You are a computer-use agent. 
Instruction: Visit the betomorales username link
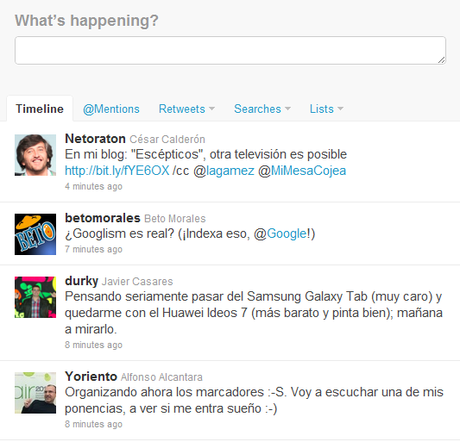[x=102, y=218]
